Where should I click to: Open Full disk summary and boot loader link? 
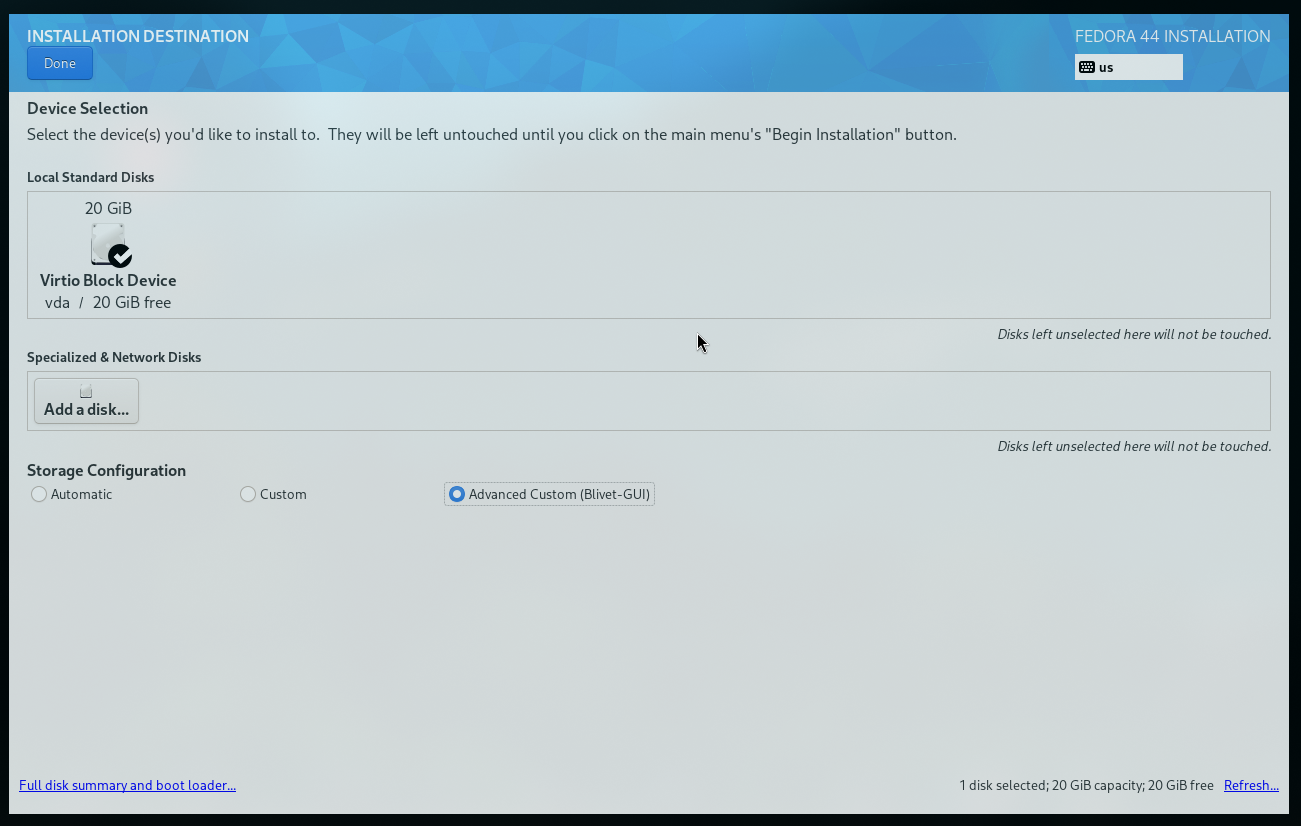(x=127, y=785)
